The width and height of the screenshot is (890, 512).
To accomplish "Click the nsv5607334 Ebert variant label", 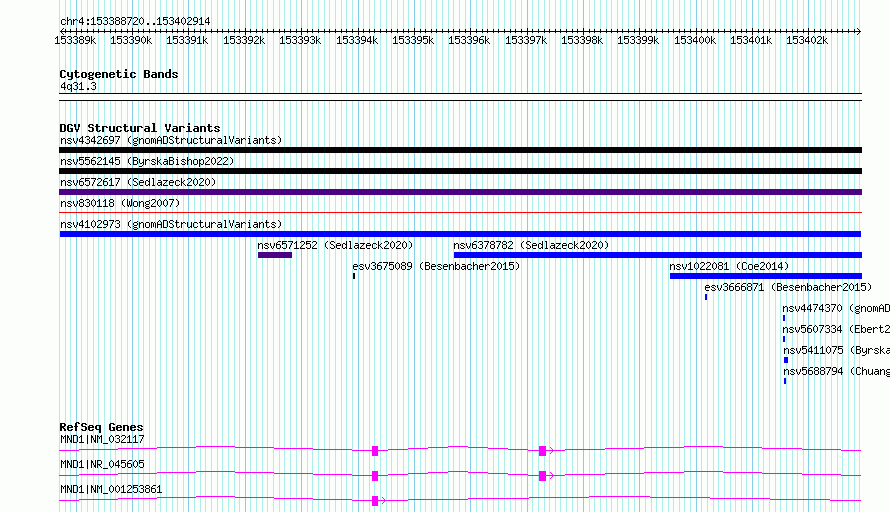I will [x=836, y=329].
